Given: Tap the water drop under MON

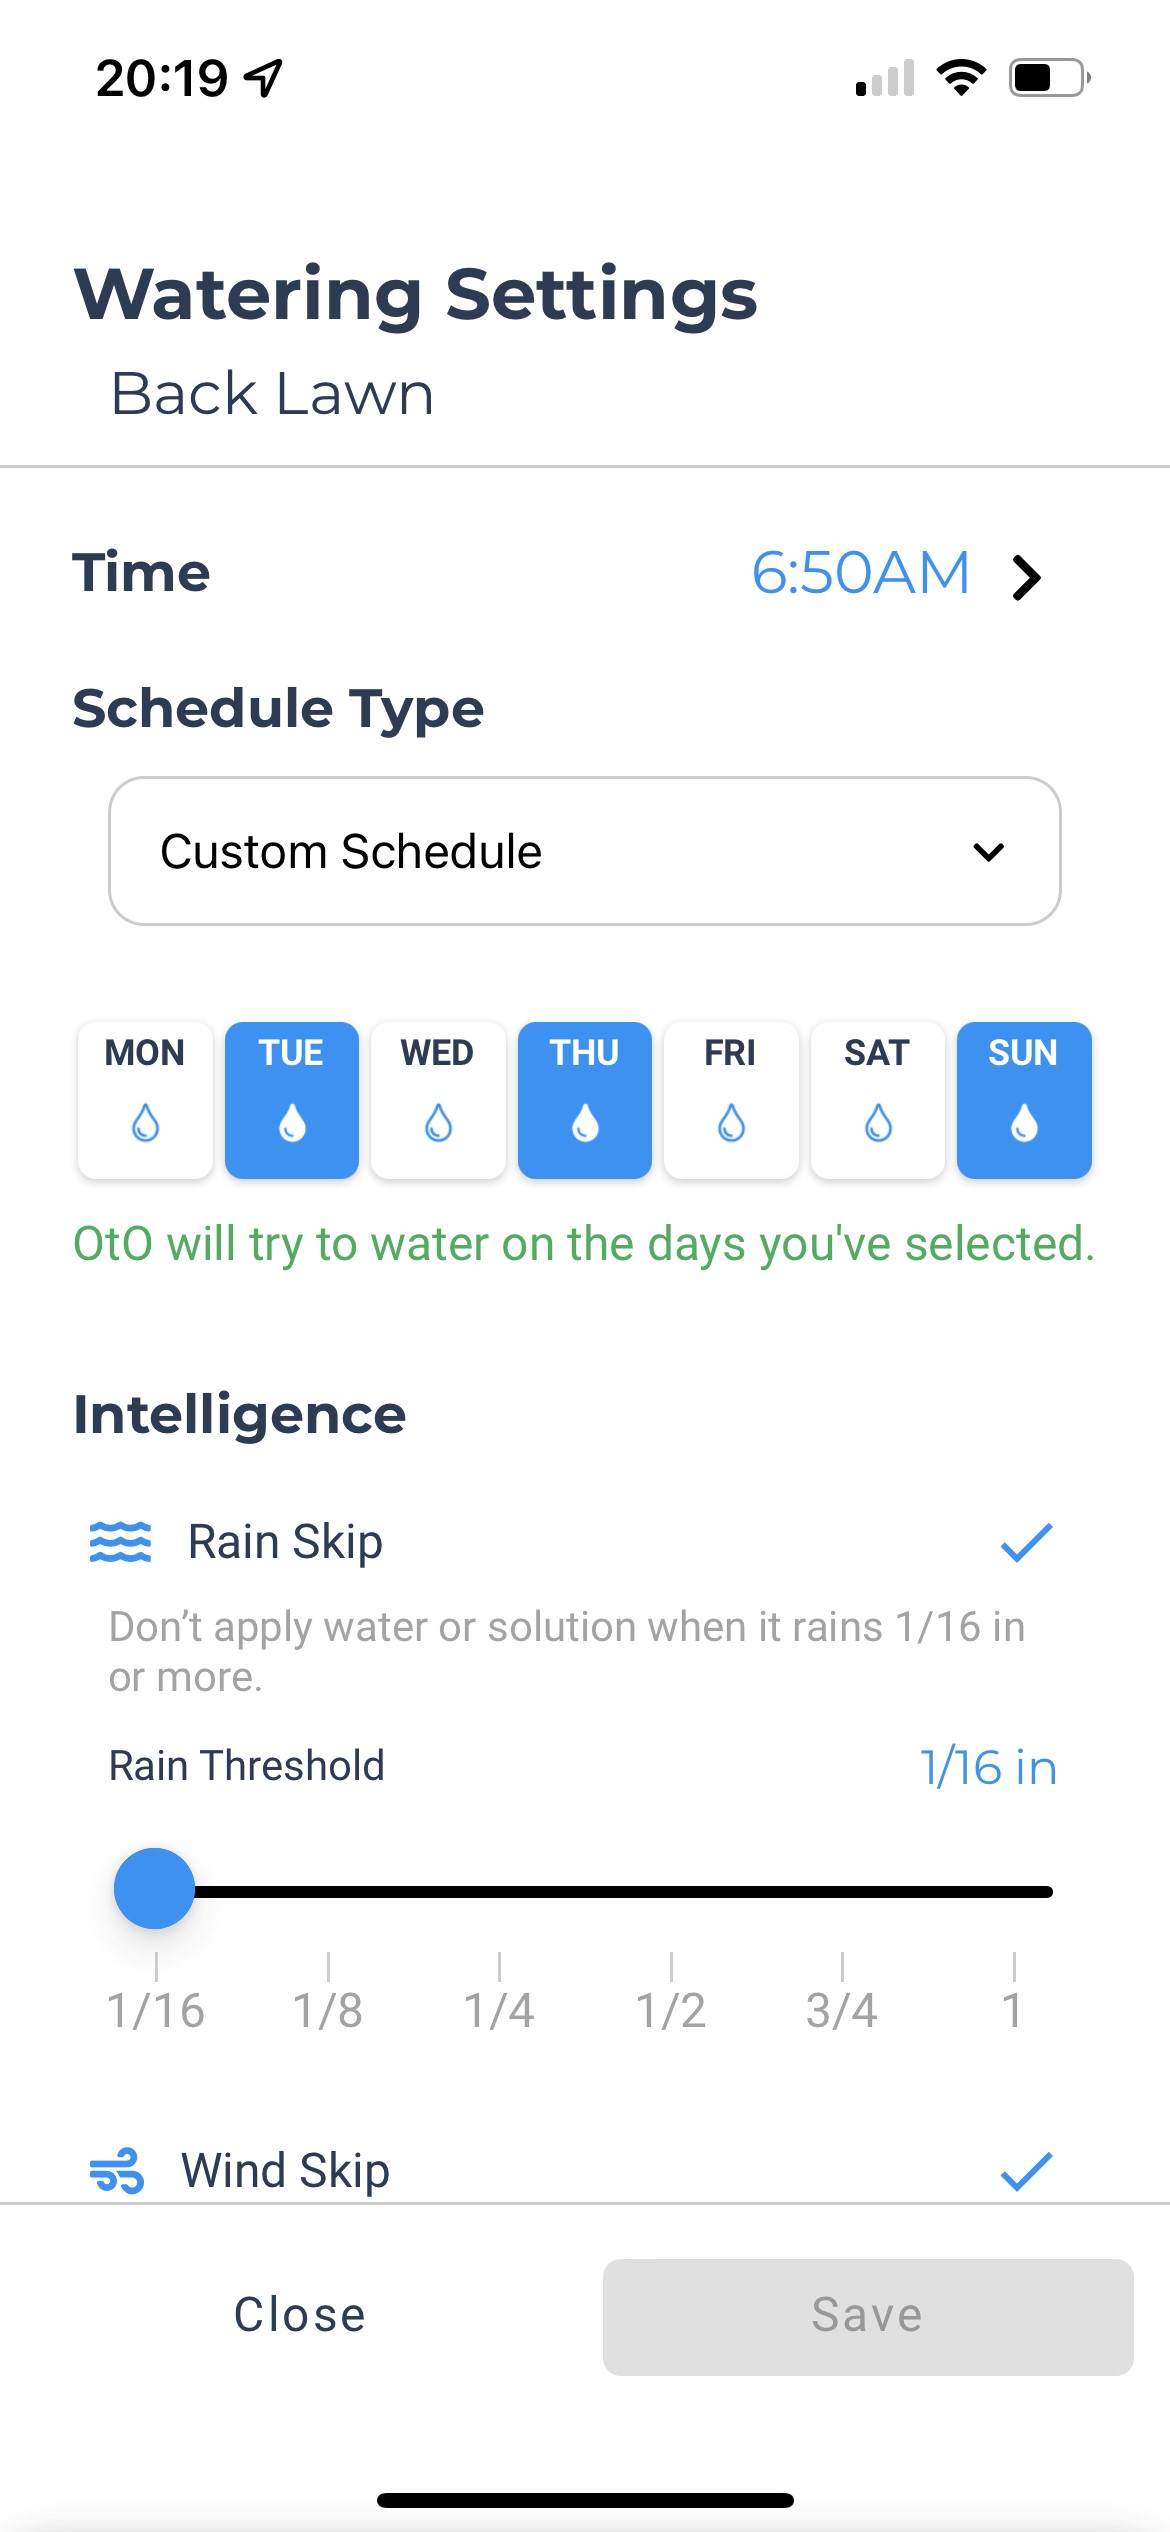Looking at the screenshot, I should (x=145, y=1123).
